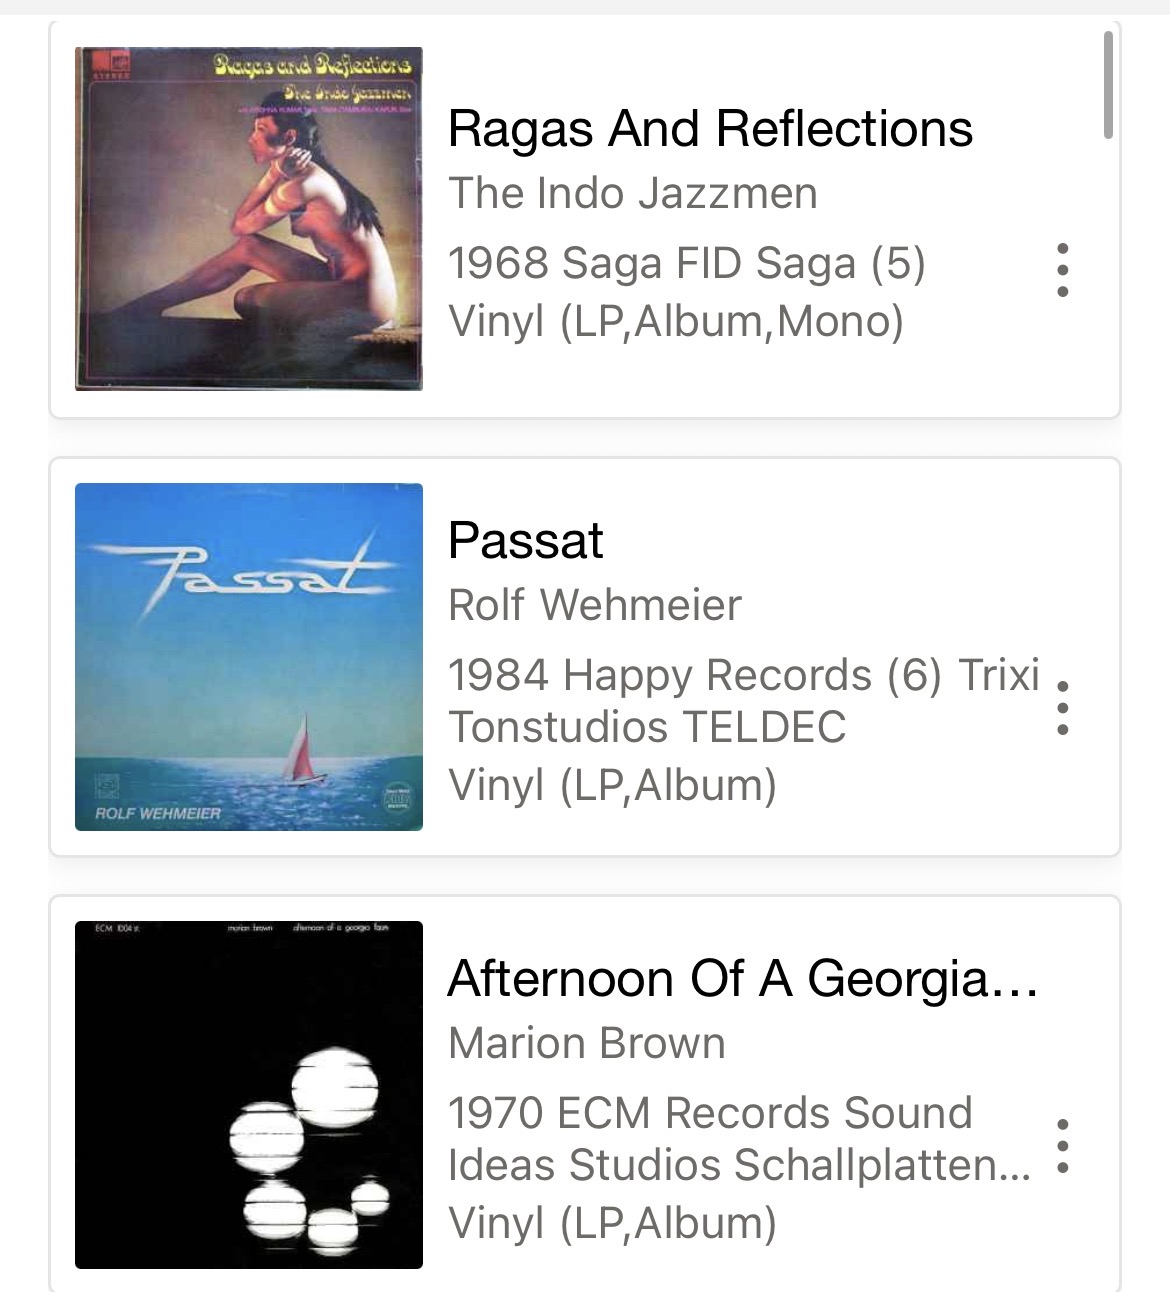Click the Vinyl (LP,Album,Mono) format text
Screen dimensions: 1170x1292
coord(676,322)
